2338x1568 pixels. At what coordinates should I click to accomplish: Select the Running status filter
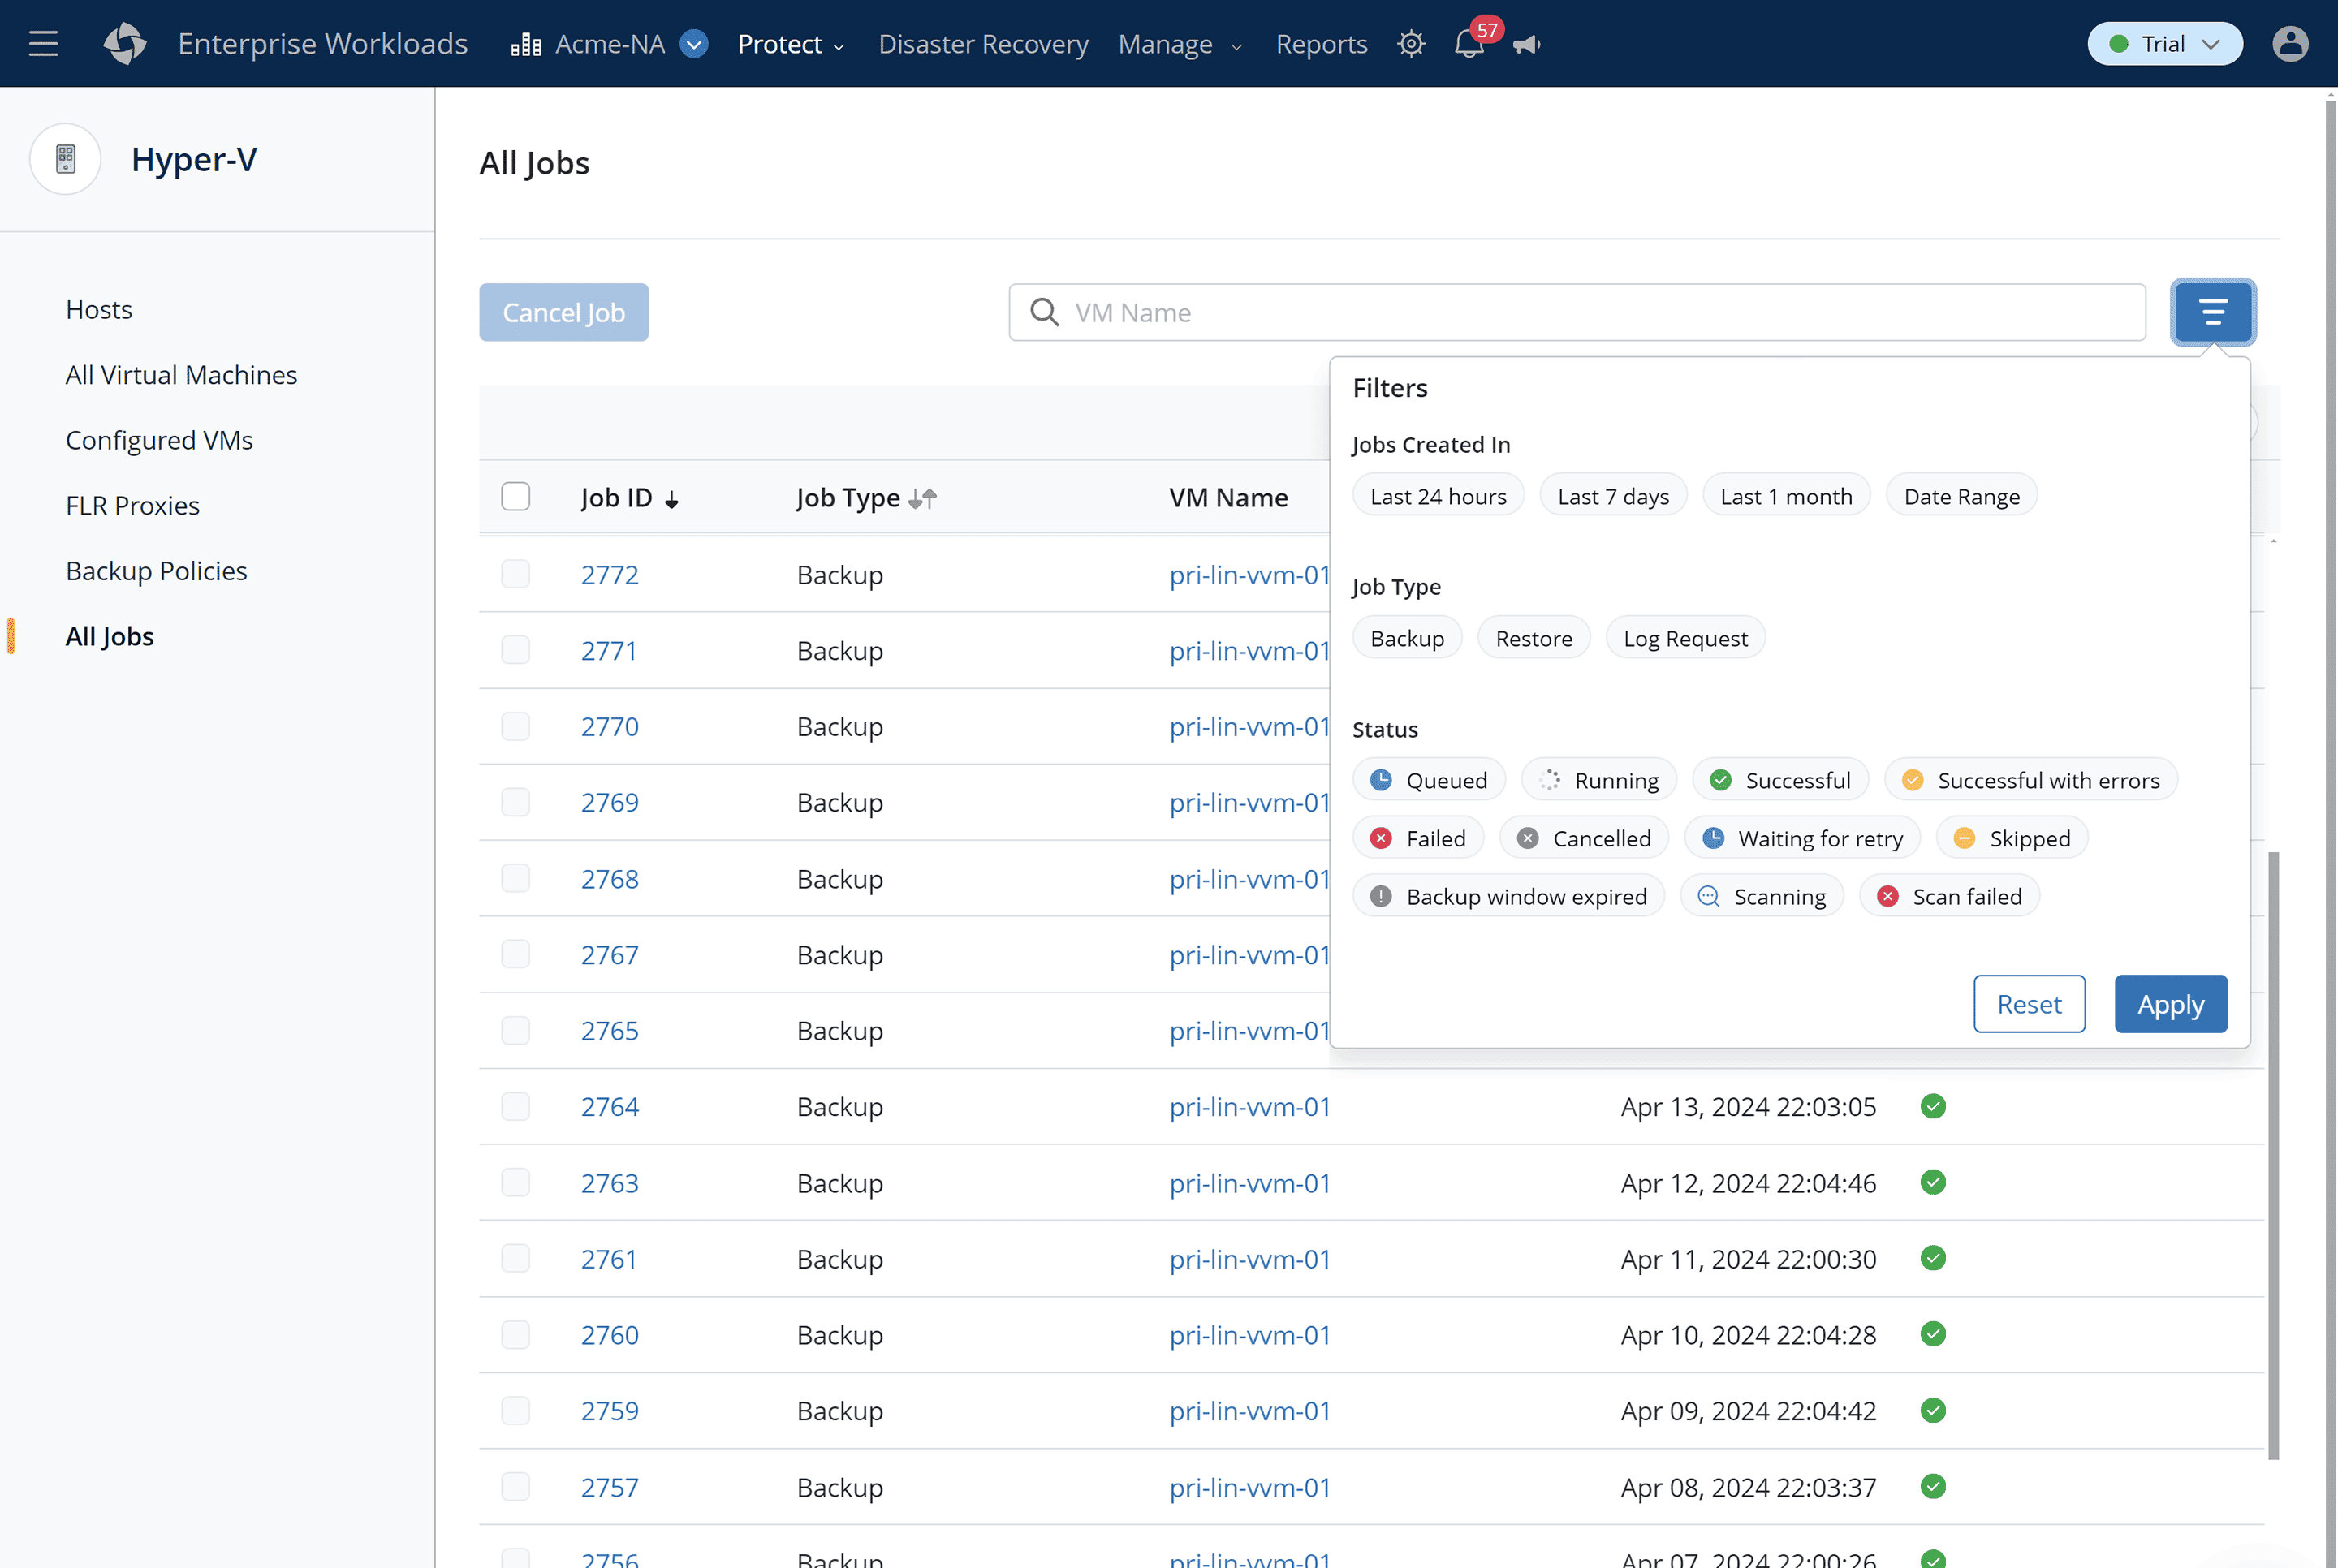pos(1599,780)
